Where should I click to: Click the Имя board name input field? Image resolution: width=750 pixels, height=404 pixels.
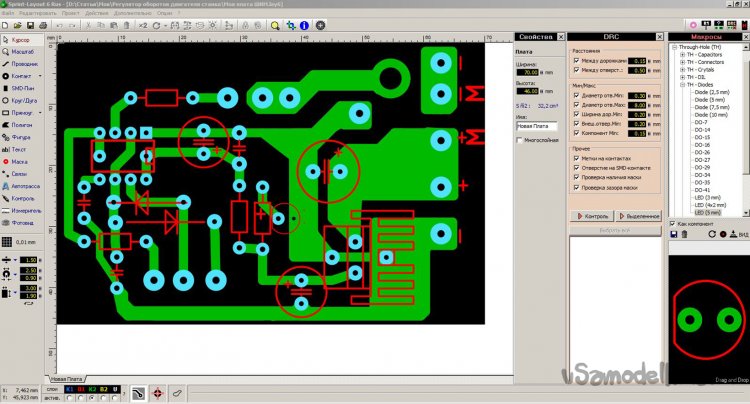pos(535,127)
